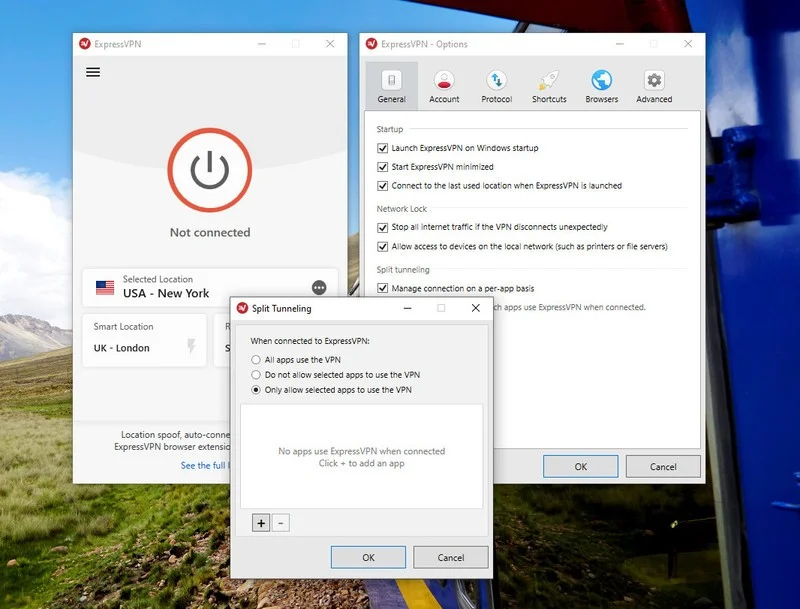Toggle Manage connection on a per-app basis
This screenshot has height=609, width=800.
[x=382, y=288]
